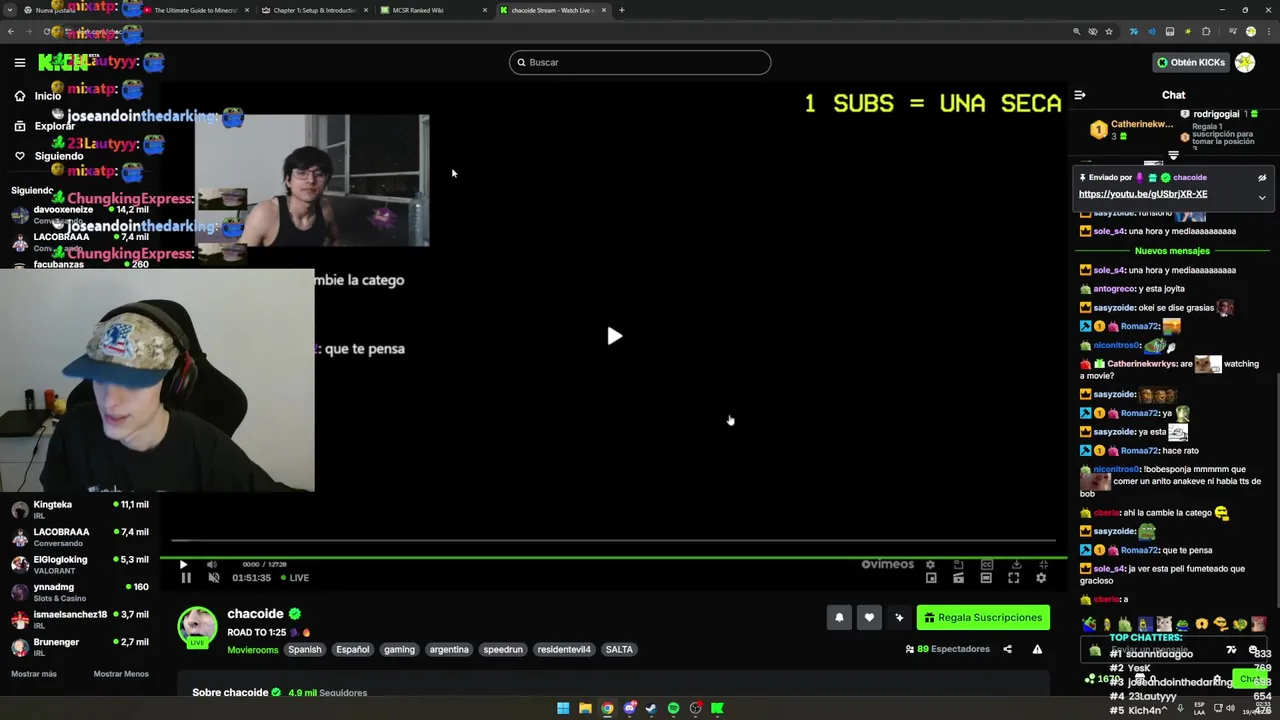Open the hamburger menu beside Kick logo
Viewport: 1280px width, 720px height.
click(x=19, y=62)
